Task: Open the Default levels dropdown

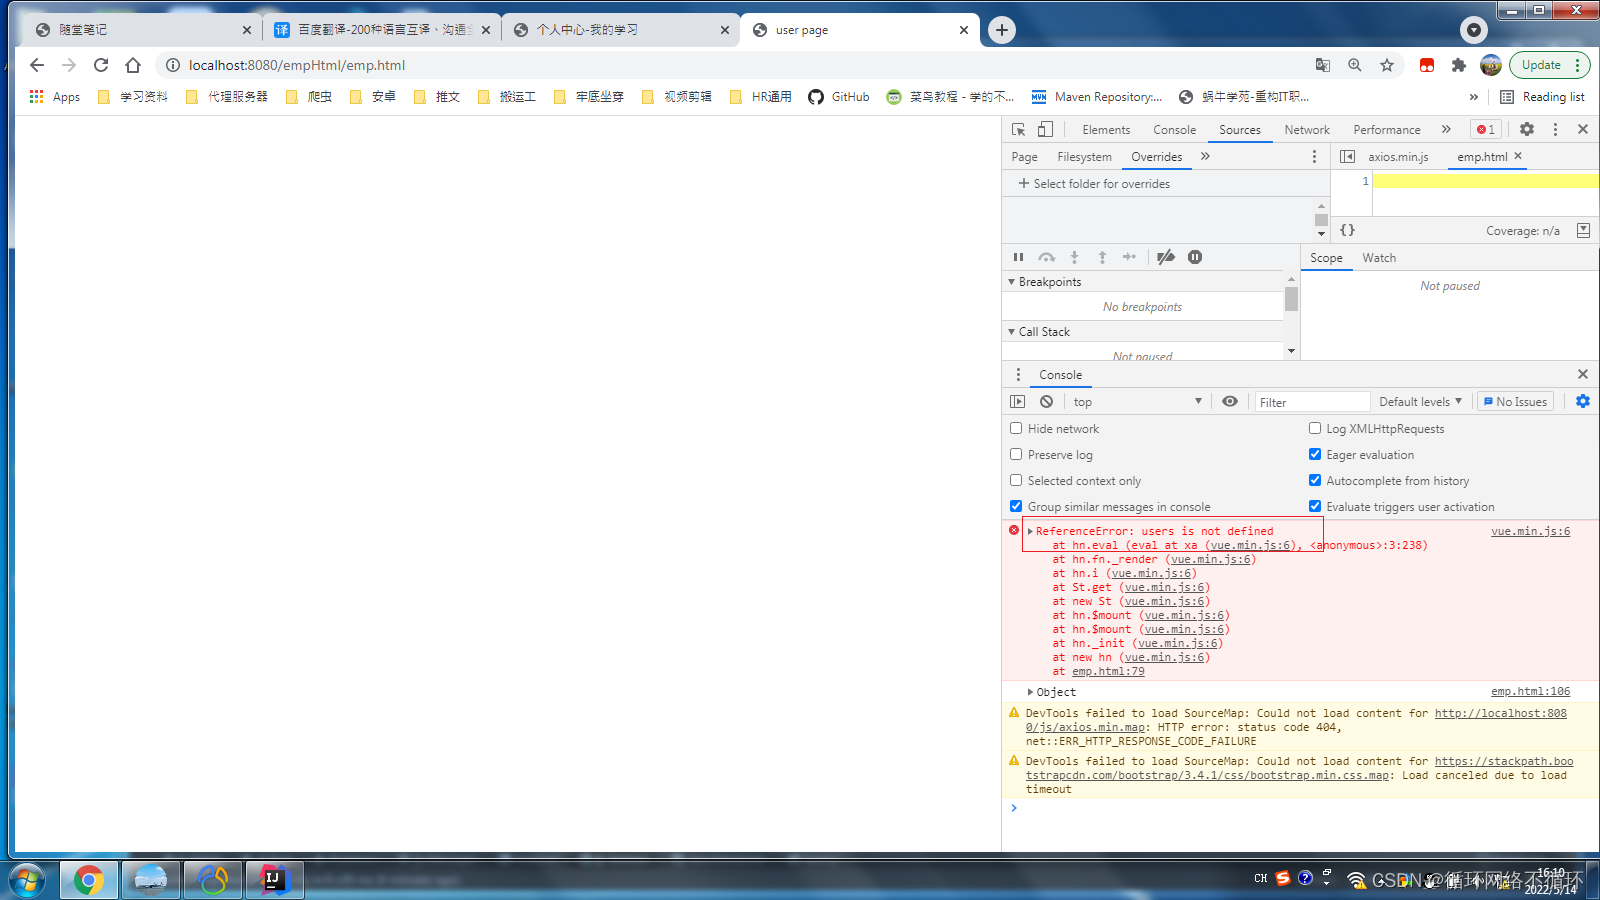Action: coord(1420,401)
